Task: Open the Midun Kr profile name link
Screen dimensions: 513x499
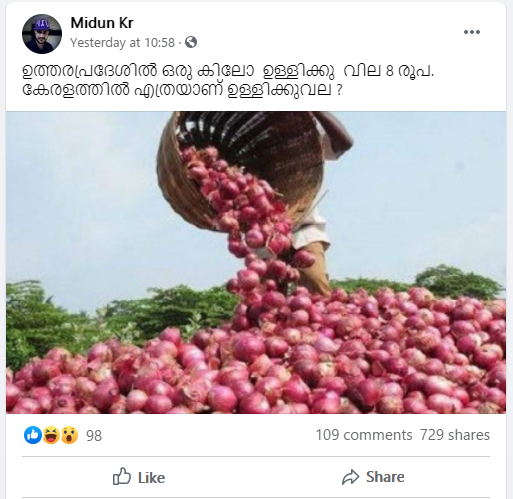Action: tap(102, 23)
